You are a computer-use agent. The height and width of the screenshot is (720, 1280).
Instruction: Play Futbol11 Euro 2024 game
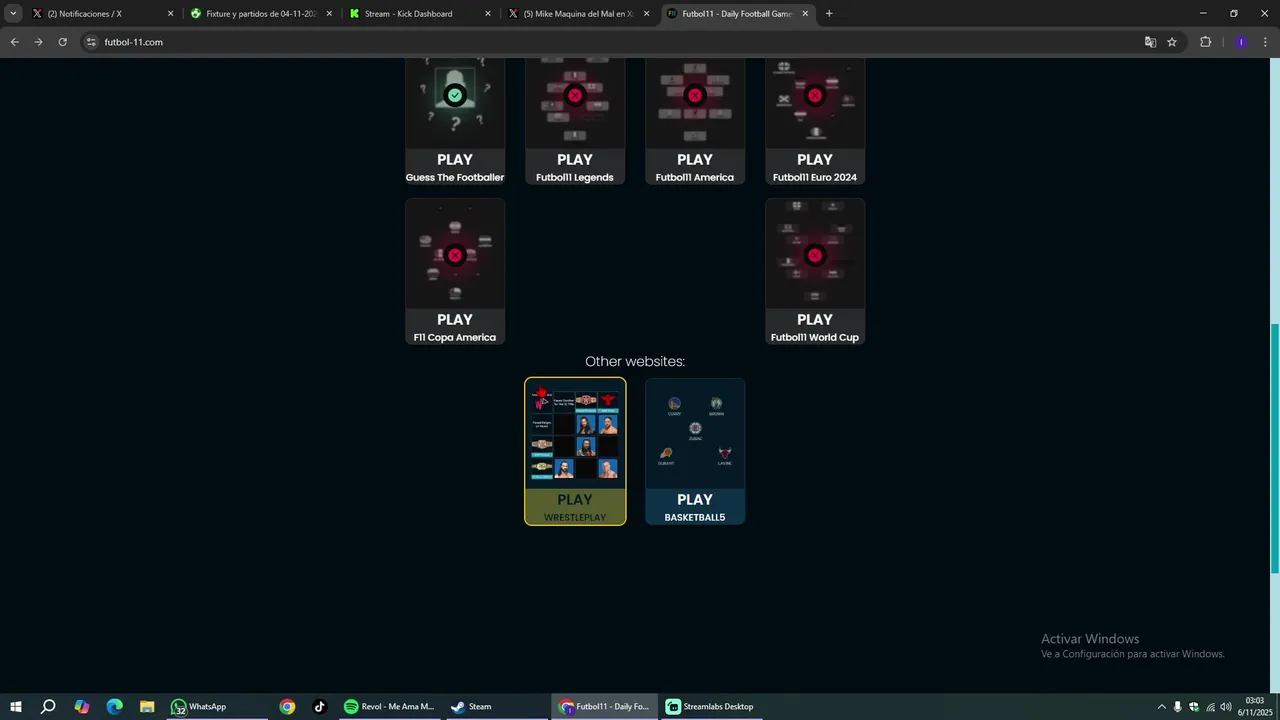(x=815, y=122)
